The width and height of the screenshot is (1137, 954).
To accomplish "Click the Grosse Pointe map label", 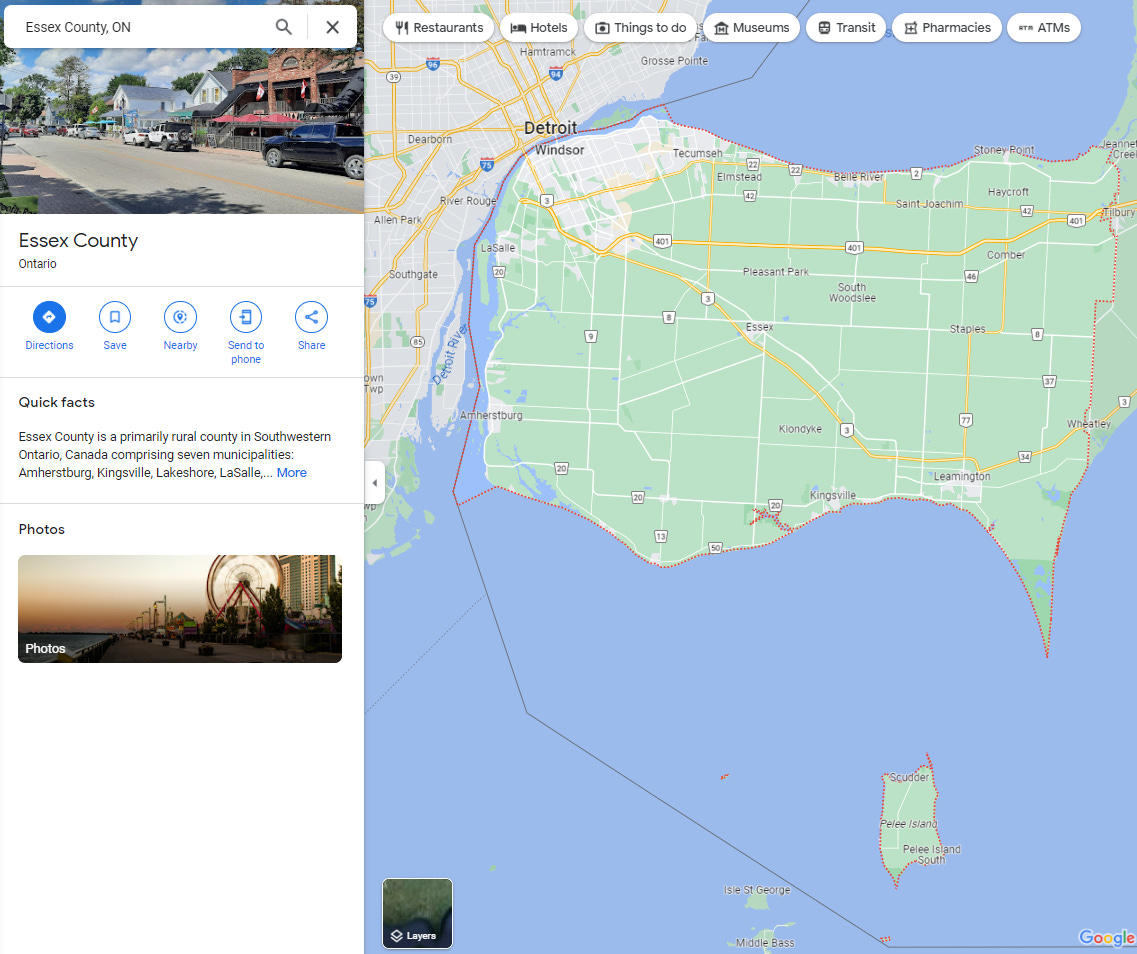I will [674, 61].
